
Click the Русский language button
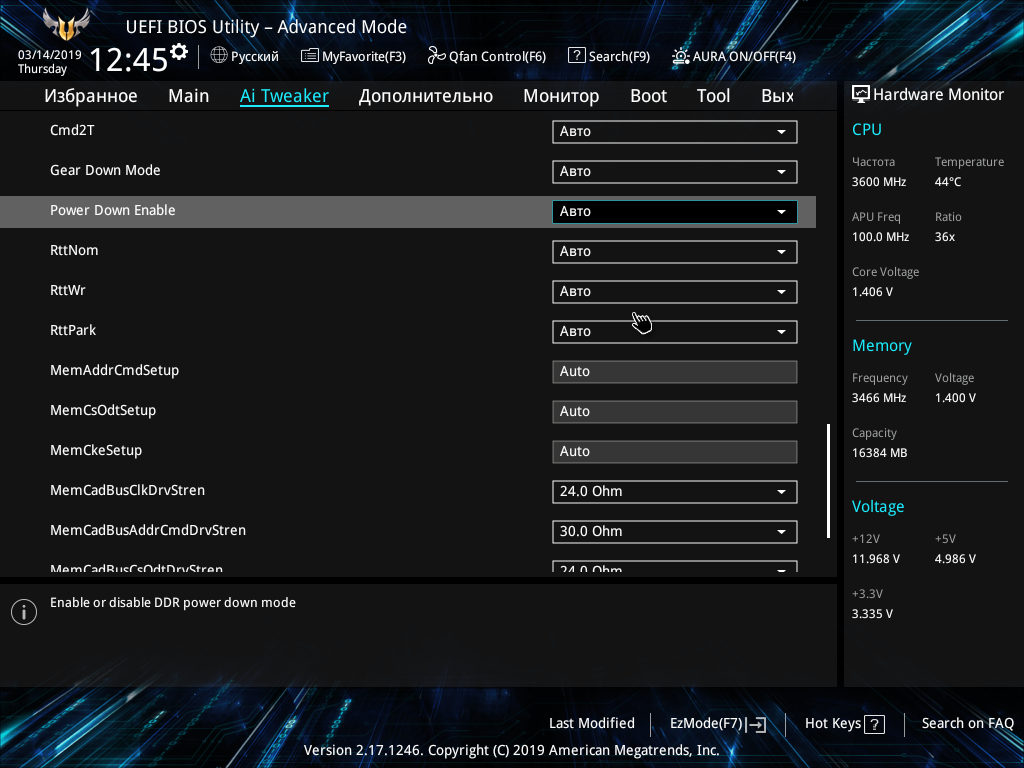pyautogui.click(x=245, y=56)
